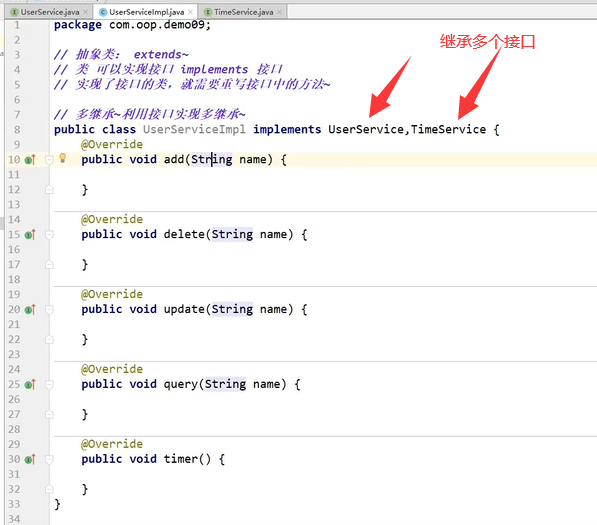The image size is (597, 525).
Task: Click the interface icon on UserService.java tab
Action: click(x=14, y=12)
